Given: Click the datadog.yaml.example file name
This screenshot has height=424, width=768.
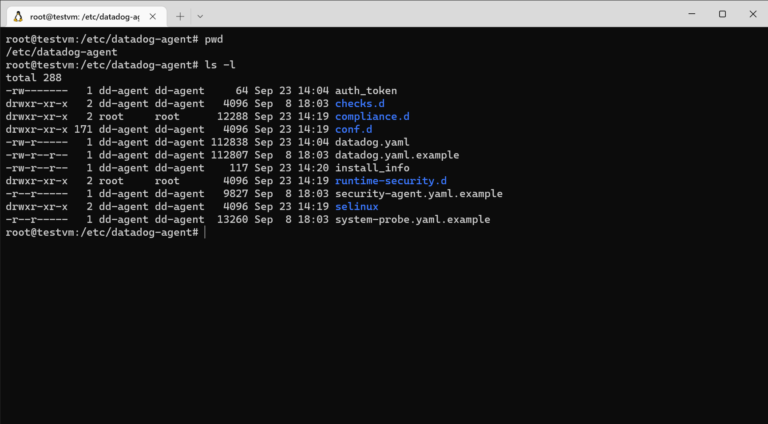Looking at the screenshot, I should coord(397,155).
